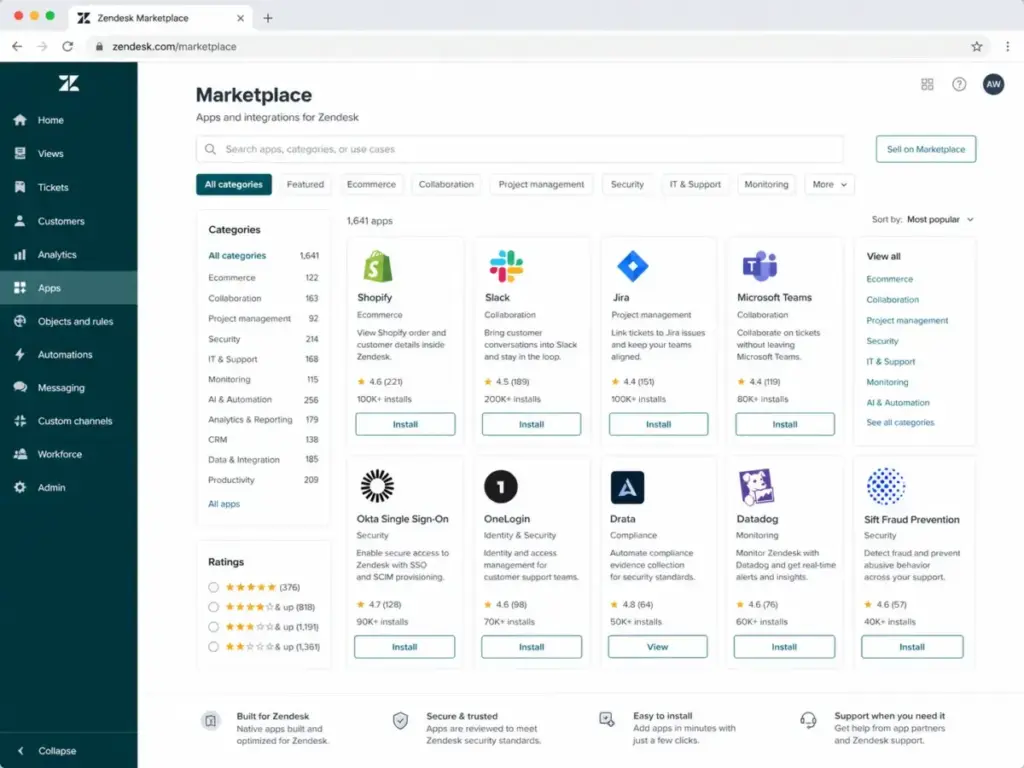Expand the More categories dropdown
Viewport: 1024px width, 768px height.
(829, 185)
